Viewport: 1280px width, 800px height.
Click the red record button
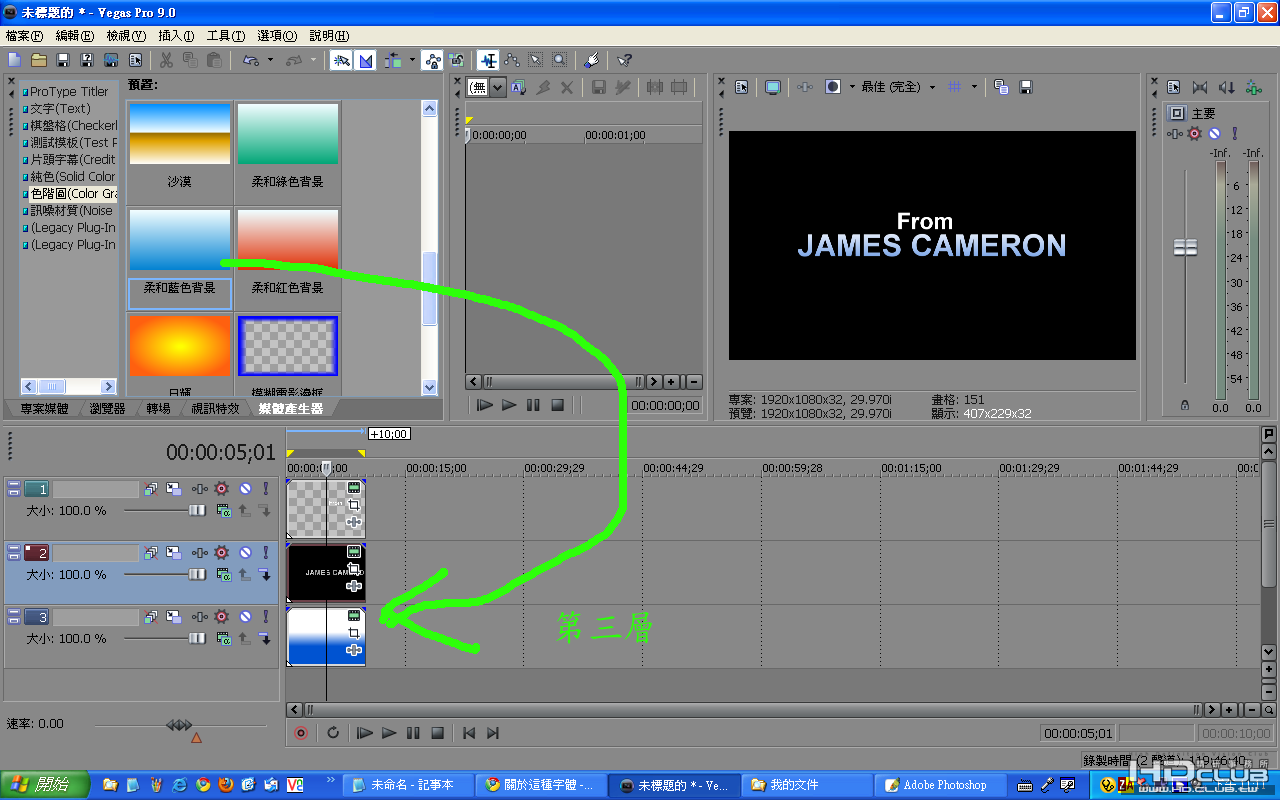[x=300, y=733]
